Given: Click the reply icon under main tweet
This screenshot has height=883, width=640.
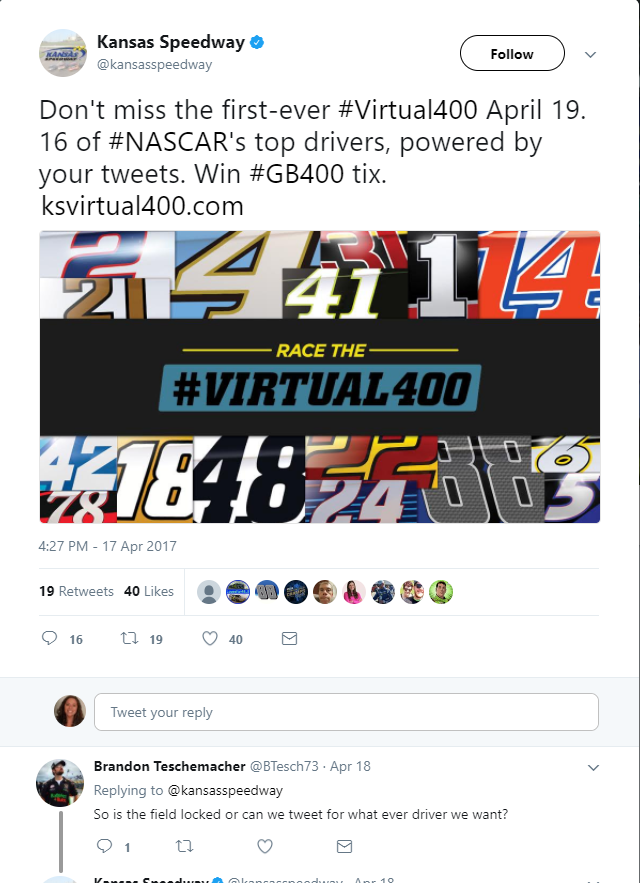Looking at the screenshot, I should coord(50,638).
